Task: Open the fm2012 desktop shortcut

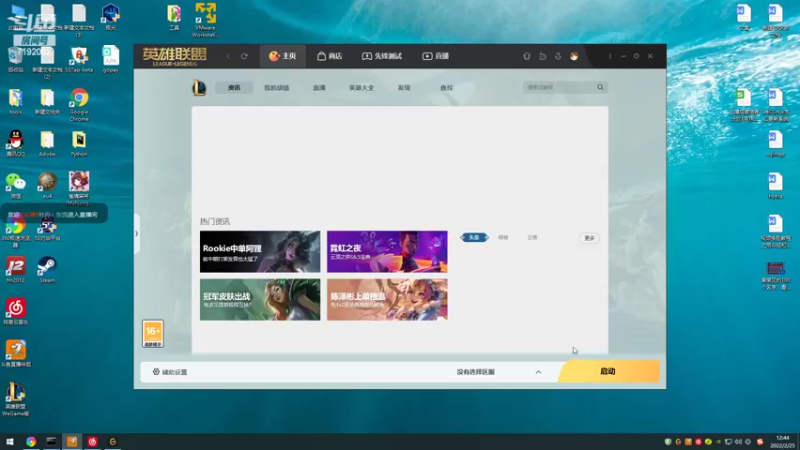Action: click(x=16, y=269)
